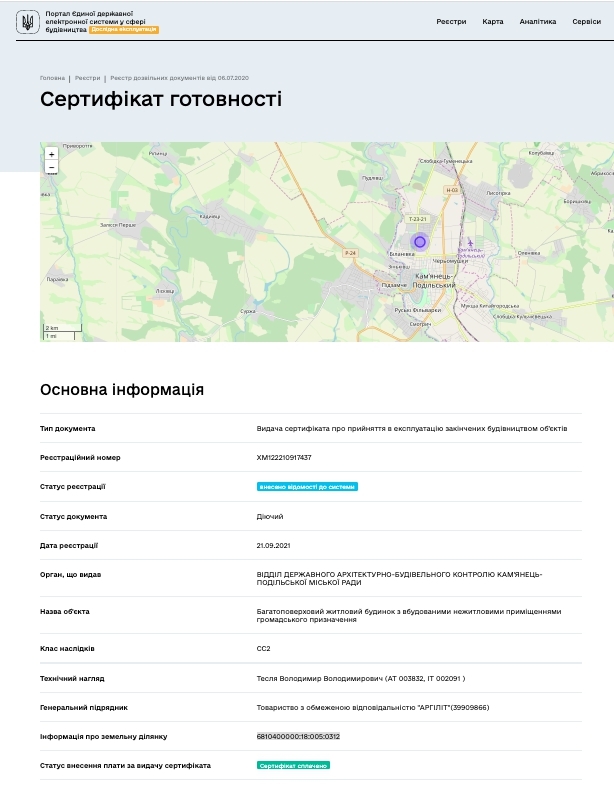This screenshot has height=797, width=614.
Task: Click the Клас наслідків row label
Action: pos(67,649)
